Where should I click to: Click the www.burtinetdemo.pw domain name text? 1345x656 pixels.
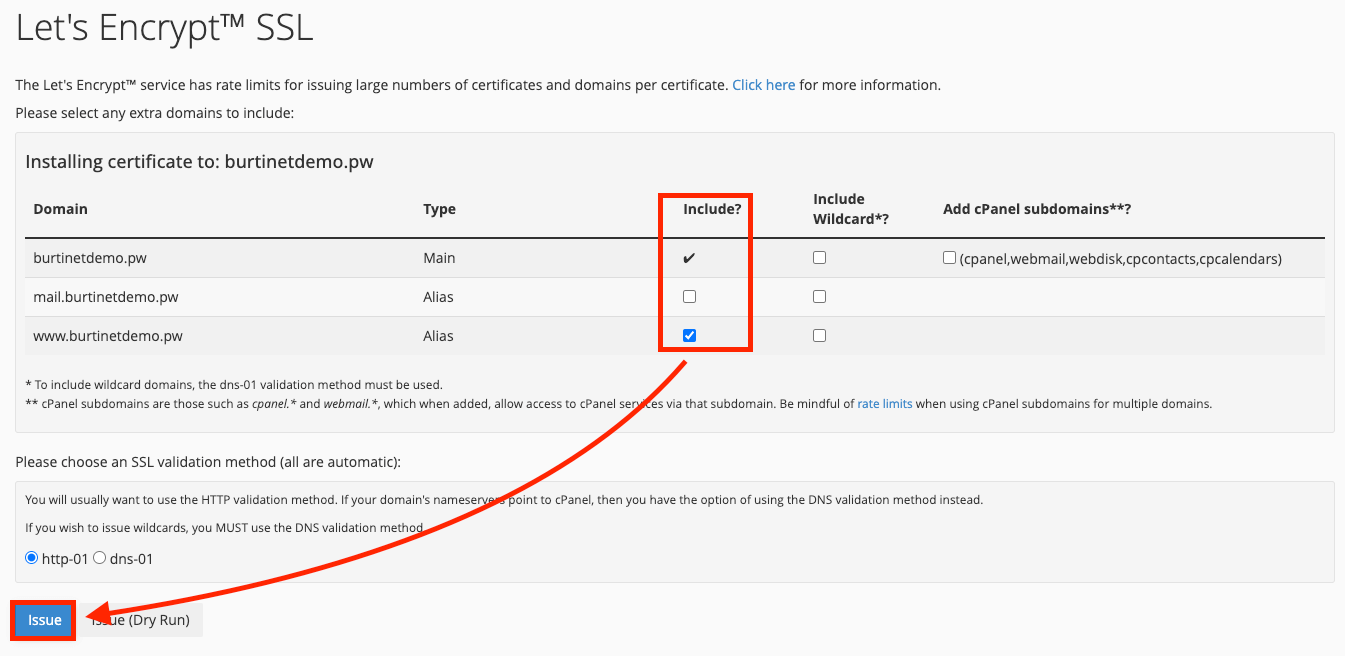[x=107, y=336]
